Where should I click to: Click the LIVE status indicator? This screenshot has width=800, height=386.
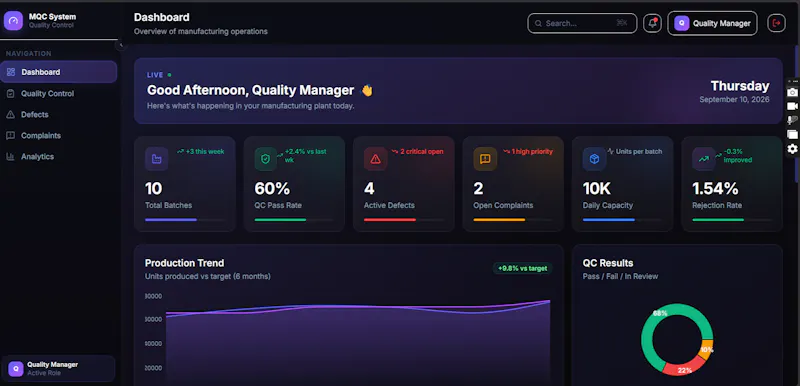[x=159, y=75]
